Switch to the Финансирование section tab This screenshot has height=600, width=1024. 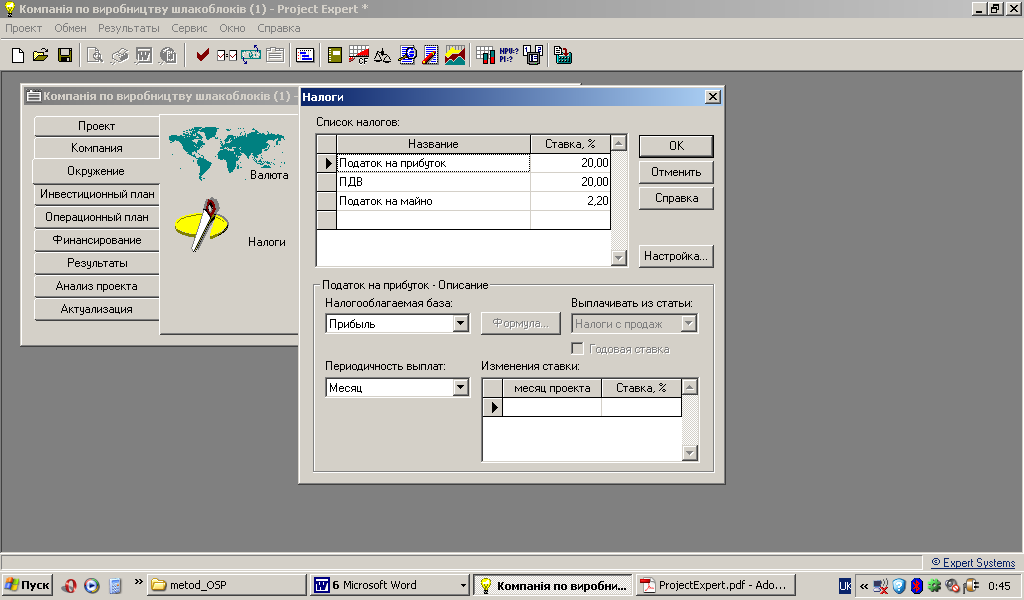coord(97,240)
